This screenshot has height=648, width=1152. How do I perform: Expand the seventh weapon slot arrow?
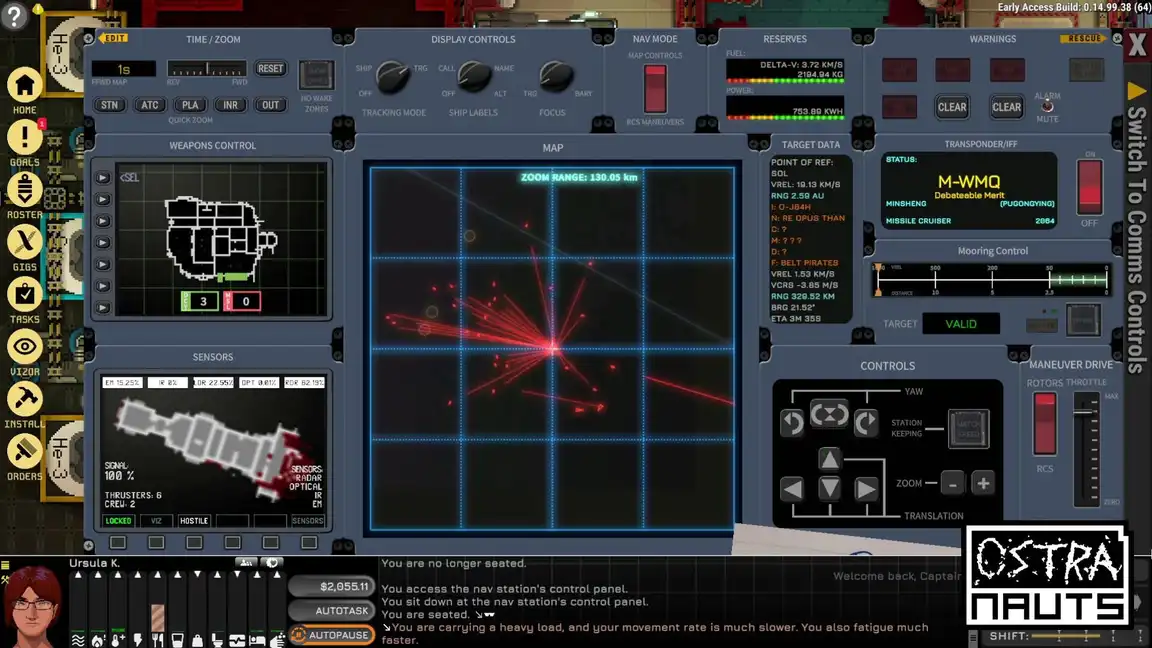103,308
